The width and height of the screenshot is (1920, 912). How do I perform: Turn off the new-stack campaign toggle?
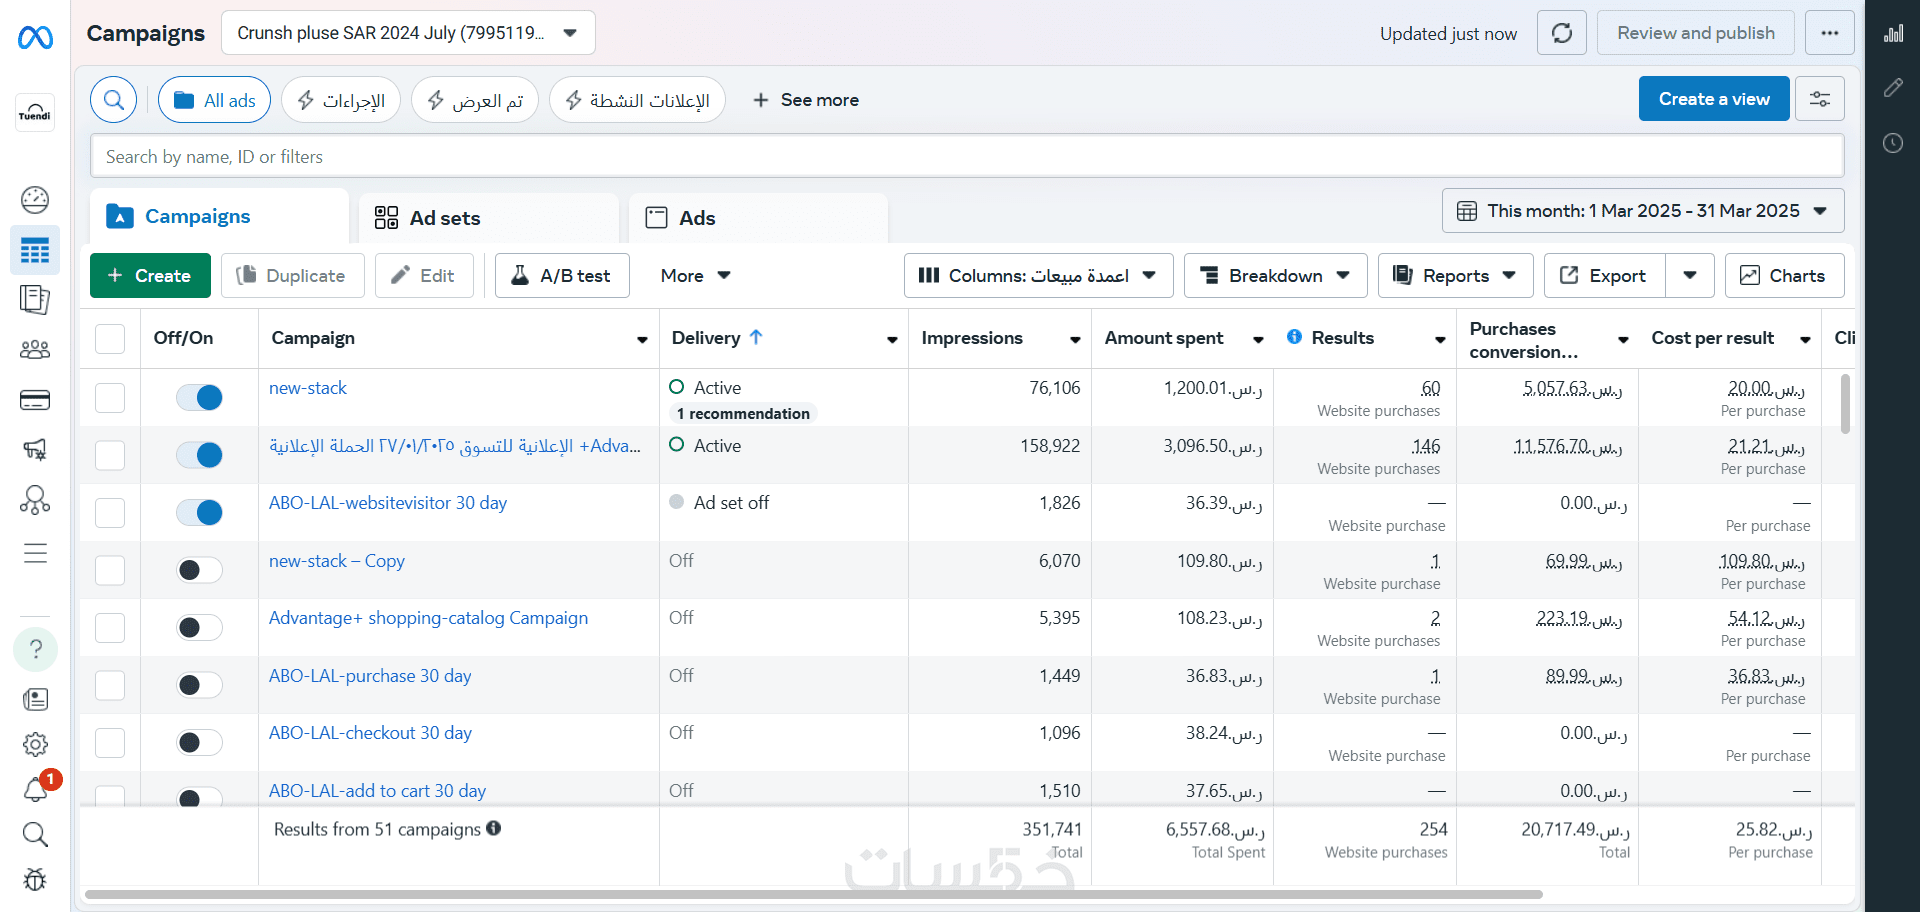[199, 398]
